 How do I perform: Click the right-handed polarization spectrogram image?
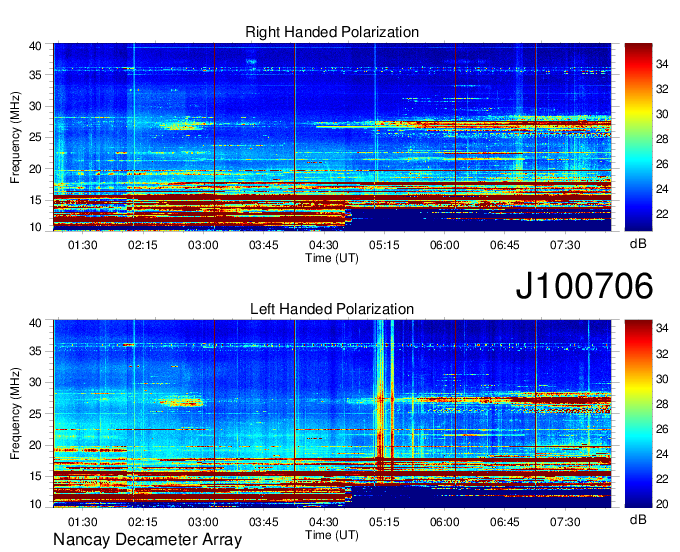point(332,137)
